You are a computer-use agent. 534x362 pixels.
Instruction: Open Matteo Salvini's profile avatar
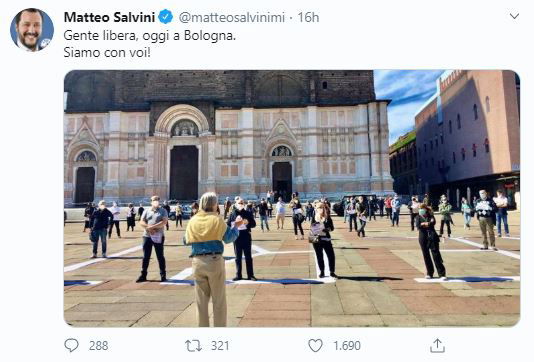(32, 30)
